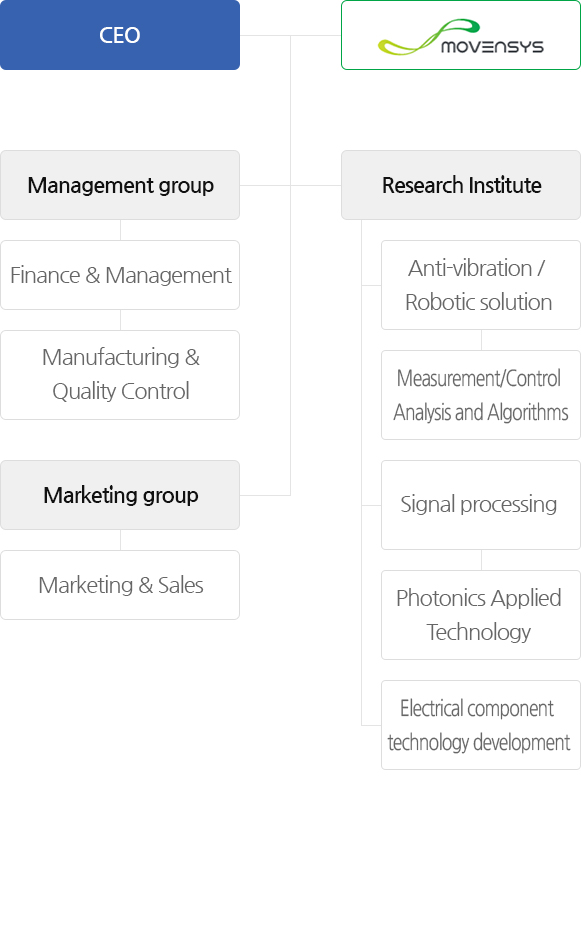Click the Movensys logo
The height and width of the screenshot is (940, 581).
[x=460, y=37]
